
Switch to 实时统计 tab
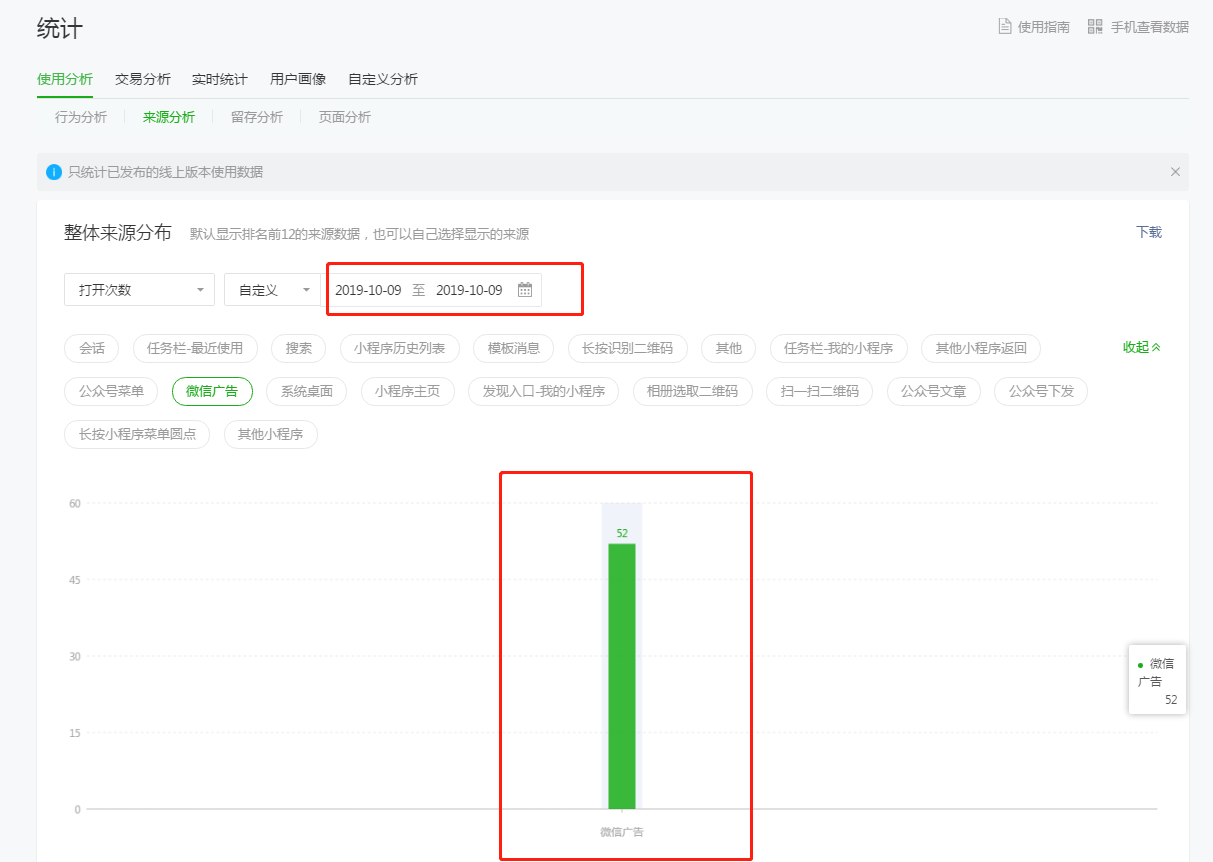(220, 79)
